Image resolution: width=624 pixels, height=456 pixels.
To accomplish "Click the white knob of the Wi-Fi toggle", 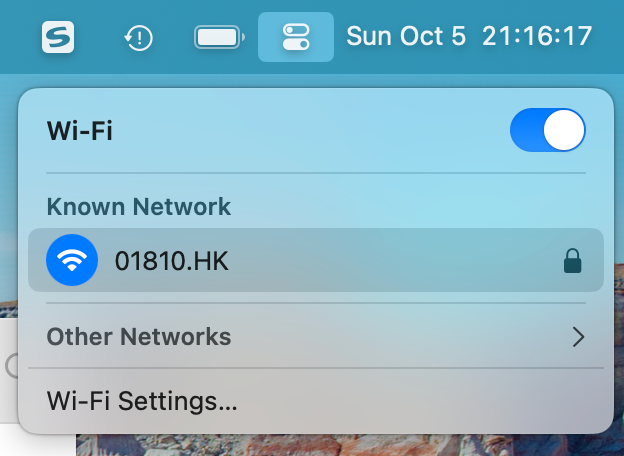I will coord(564,130).
